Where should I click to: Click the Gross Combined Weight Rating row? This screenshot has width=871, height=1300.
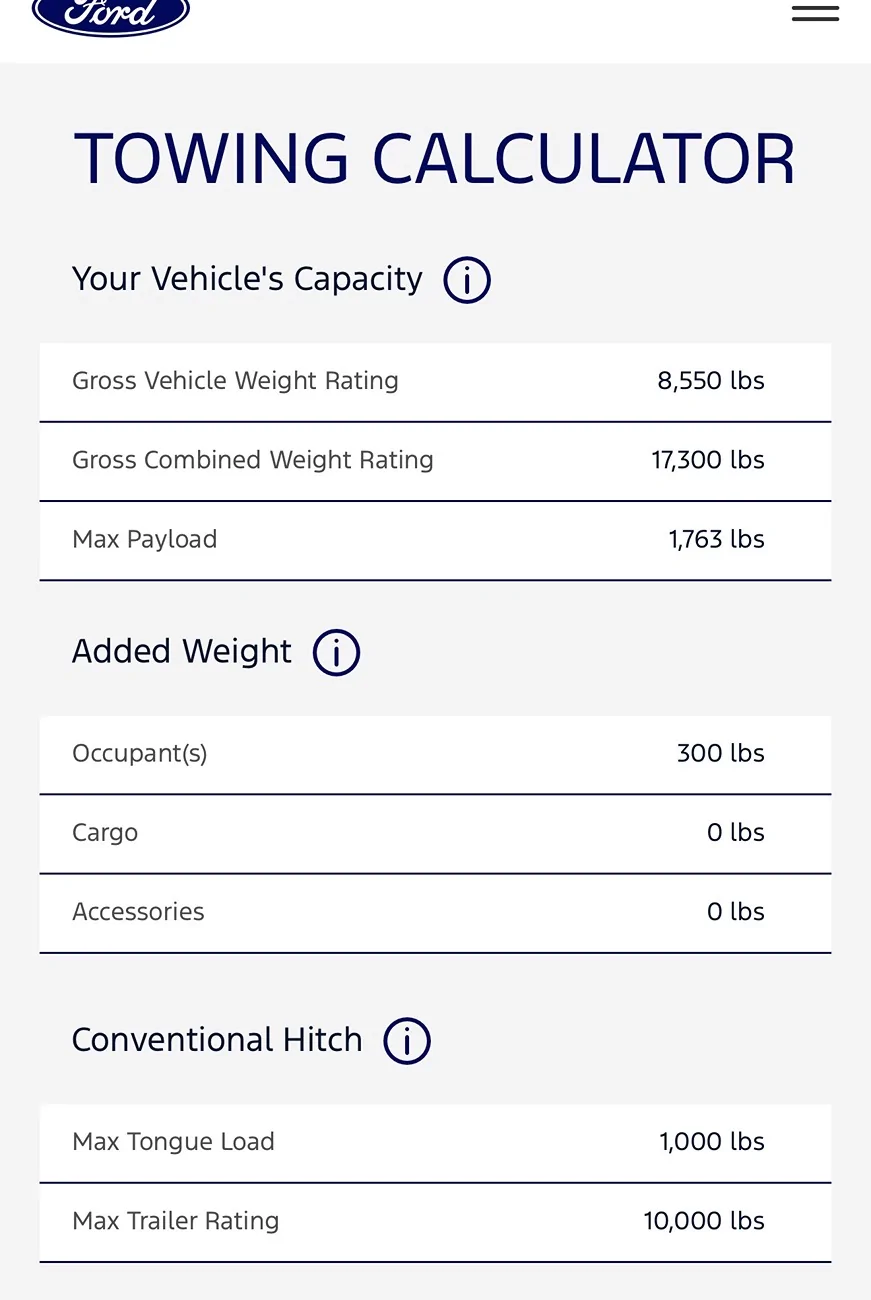coord(435,461)
